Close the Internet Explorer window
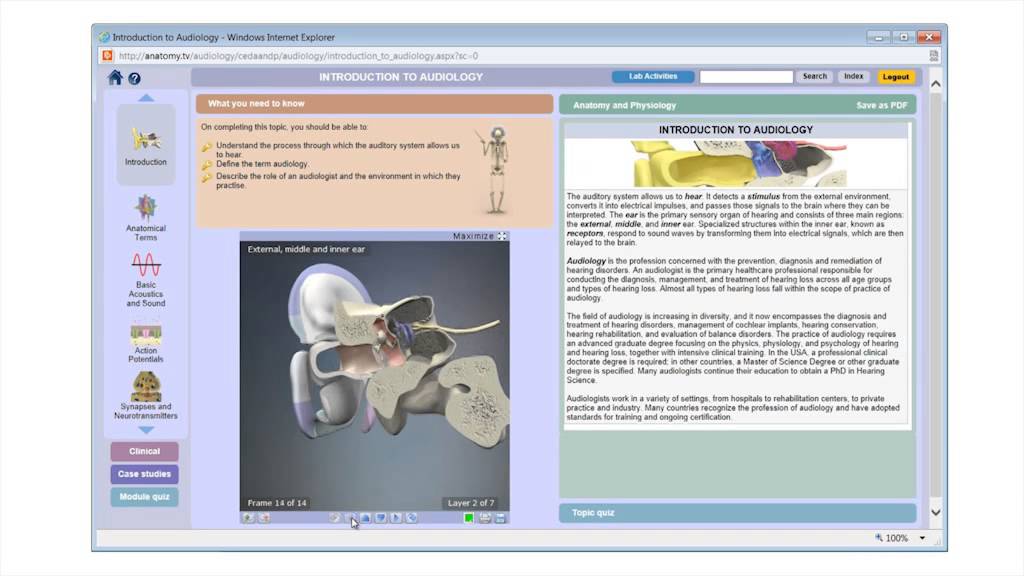This screenshot has width=1024, height=576. [x=929, y=37]
